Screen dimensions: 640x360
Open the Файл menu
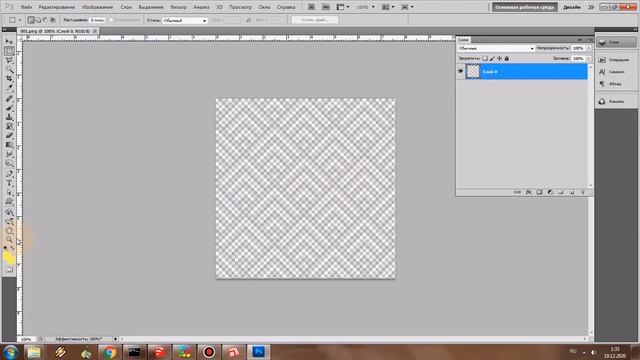pyautogui.click(x=27, y=7)
